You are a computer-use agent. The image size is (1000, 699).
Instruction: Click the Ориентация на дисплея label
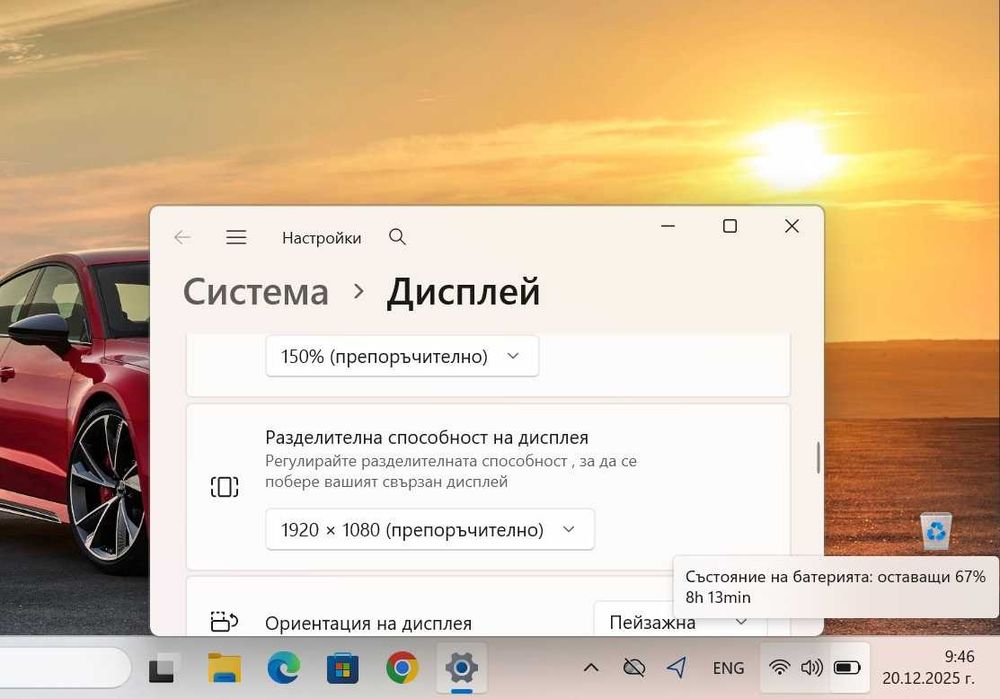(x=369, y=623)
